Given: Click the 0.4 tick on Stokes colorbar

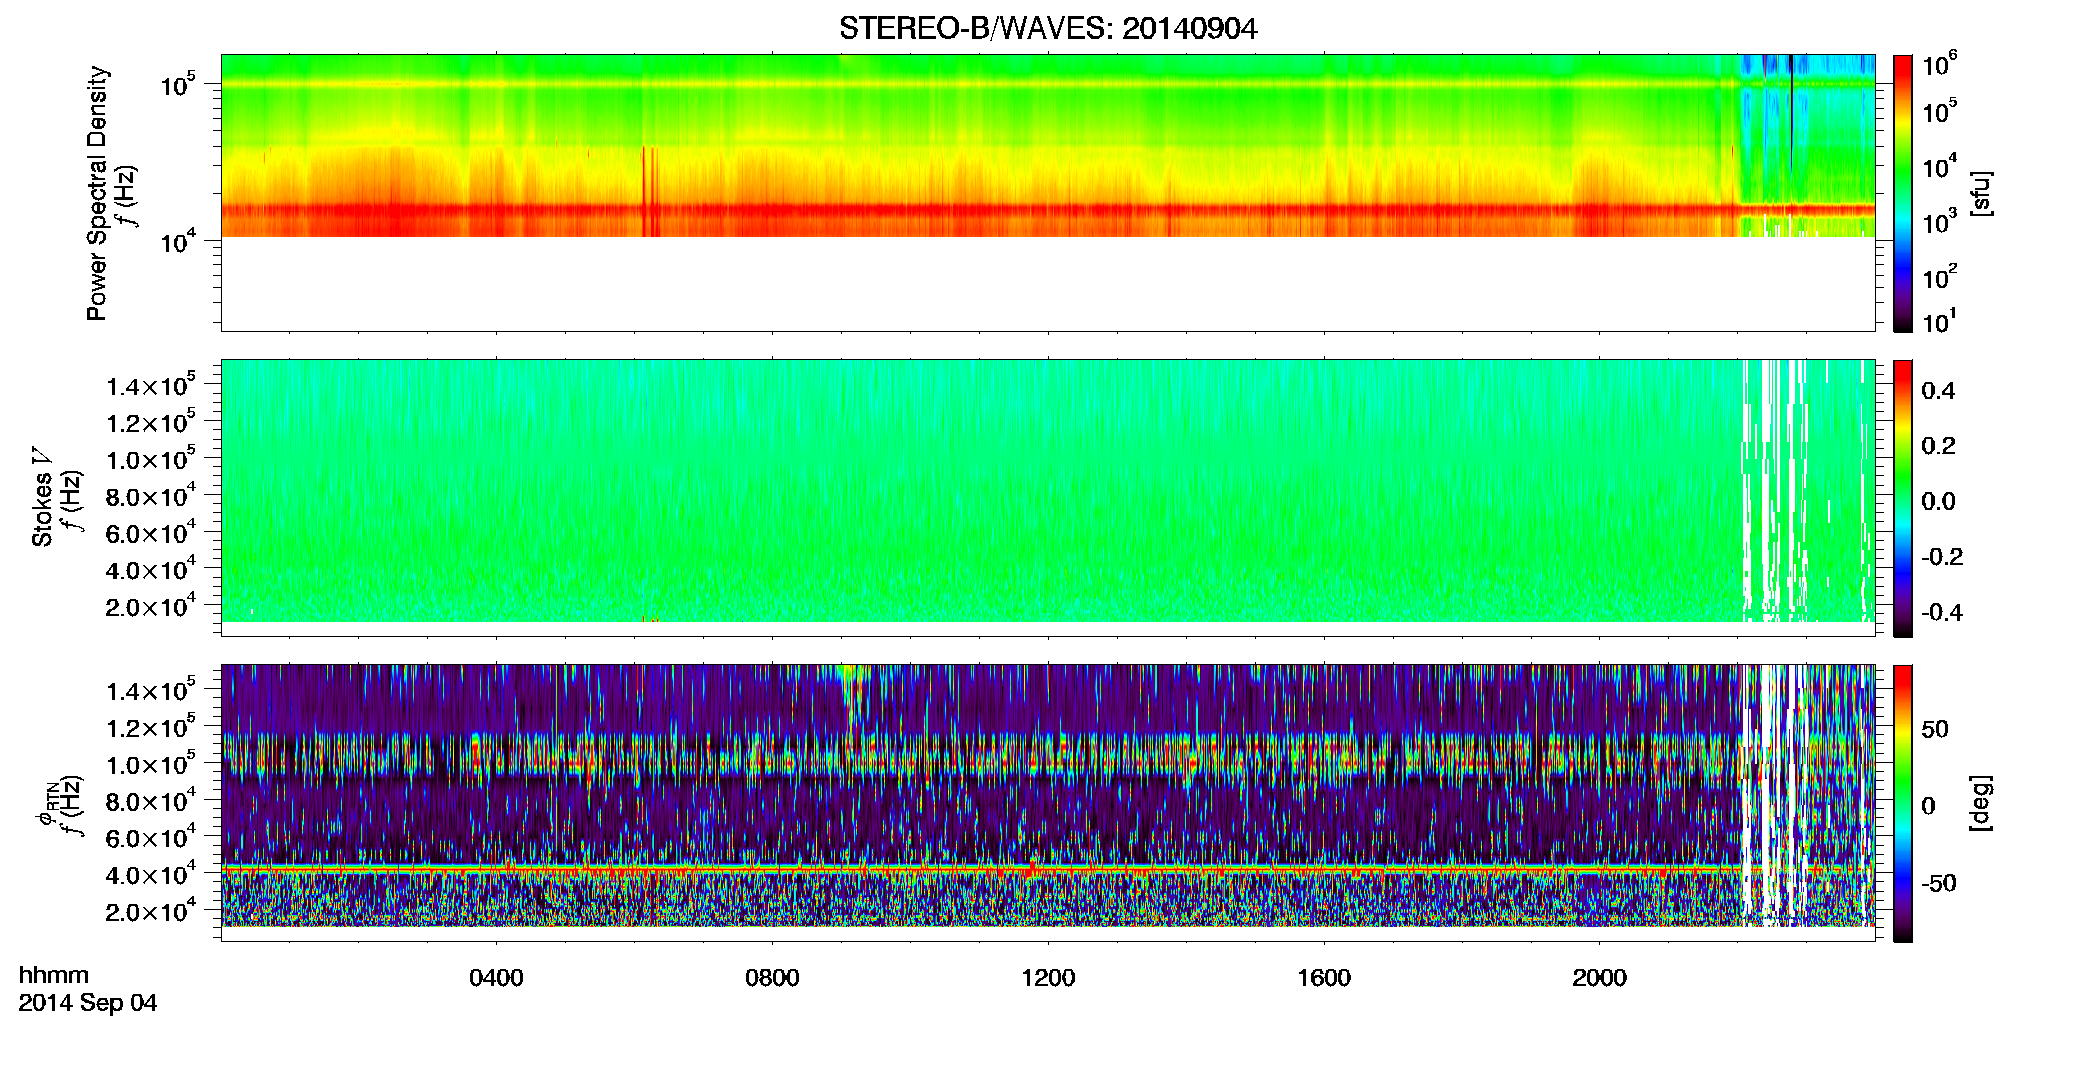Looking at the screenshot, I should coord(1937,391).
